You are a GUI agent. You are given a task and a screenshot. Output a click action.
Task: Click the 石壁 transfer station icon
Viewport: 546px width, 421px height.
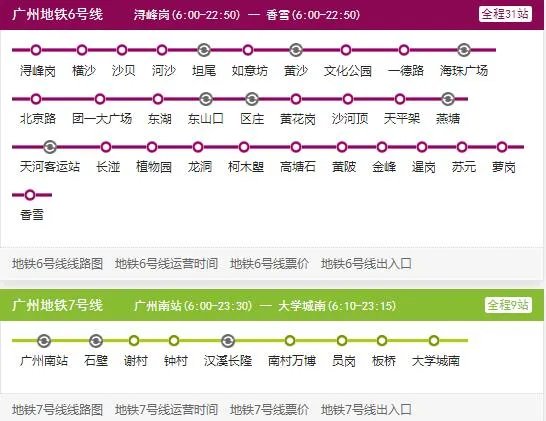tap(96, 341)
